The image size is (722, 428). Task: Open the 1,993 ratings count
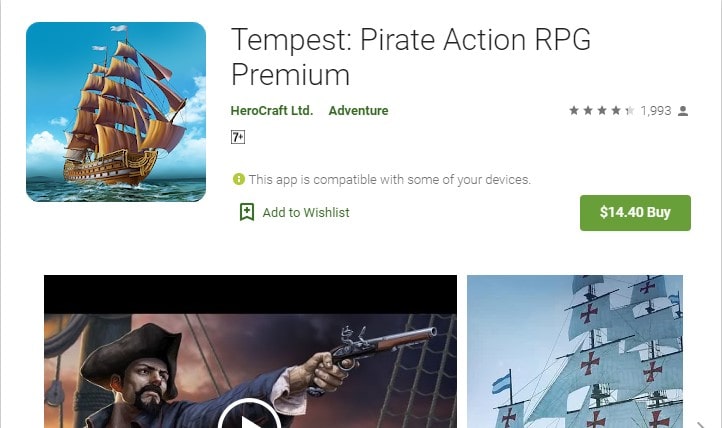click(656, 111)
